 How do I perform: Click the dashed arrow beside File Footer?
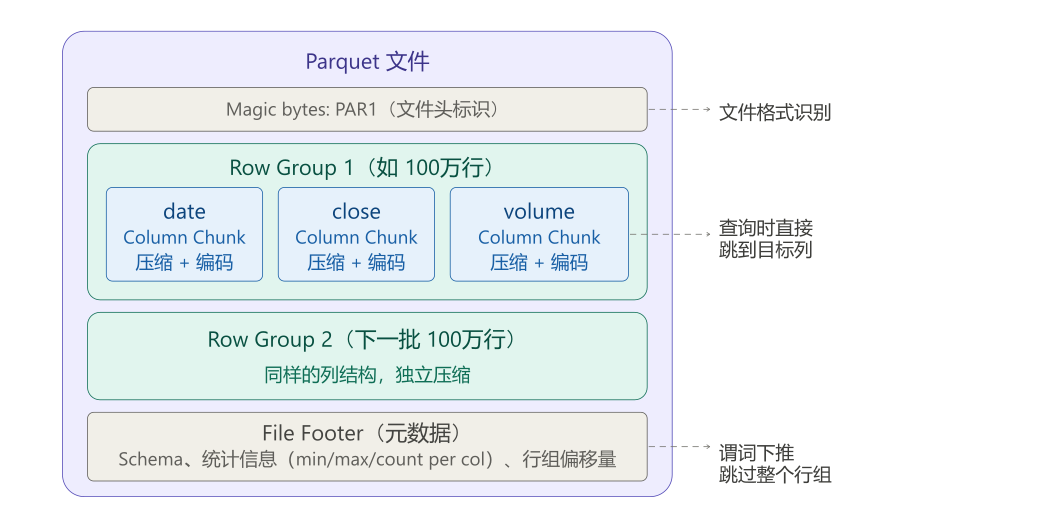tap(680, 447)
